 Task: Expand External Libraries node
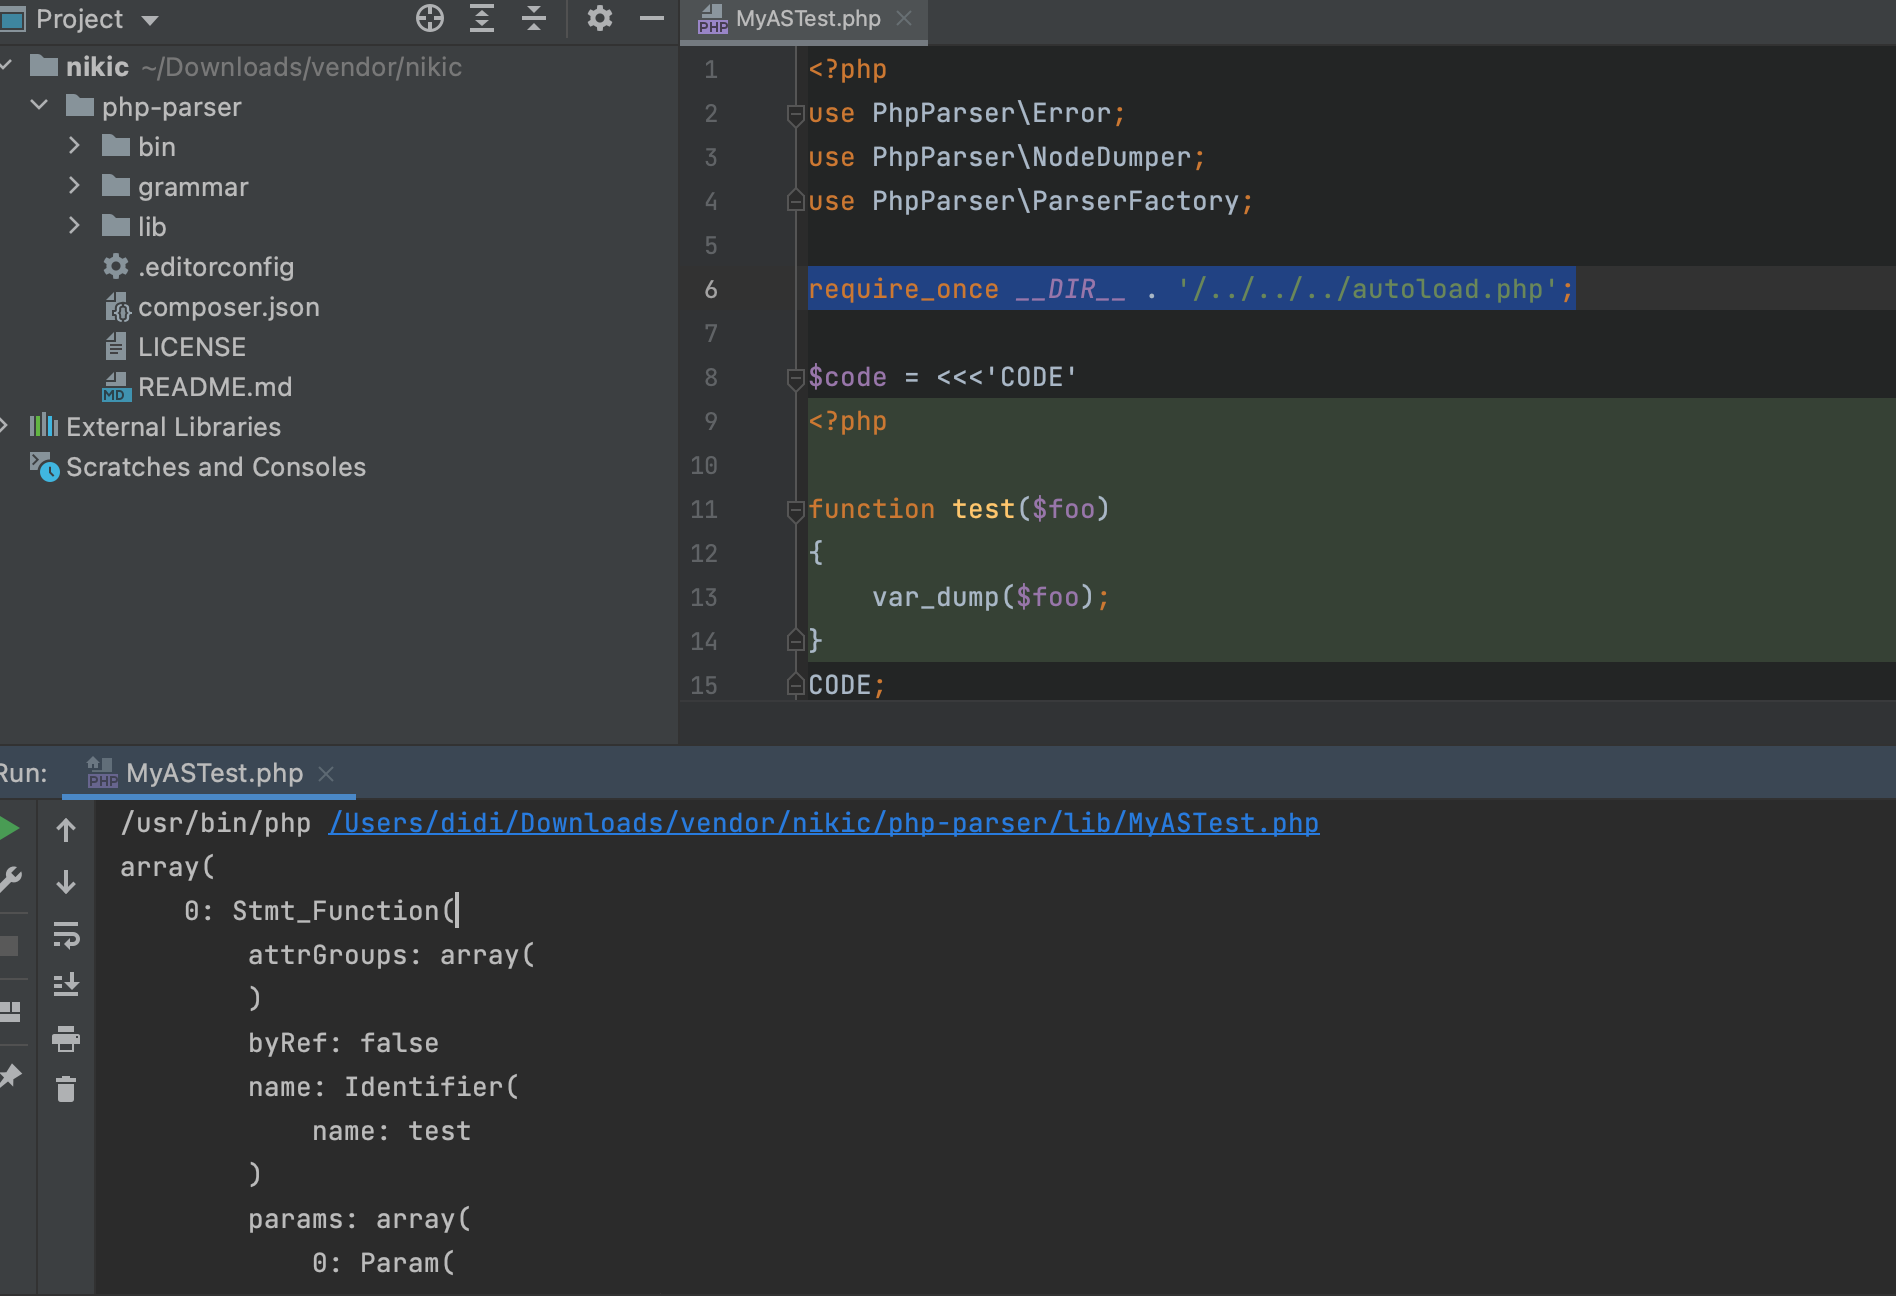click(x=5, y=426)
